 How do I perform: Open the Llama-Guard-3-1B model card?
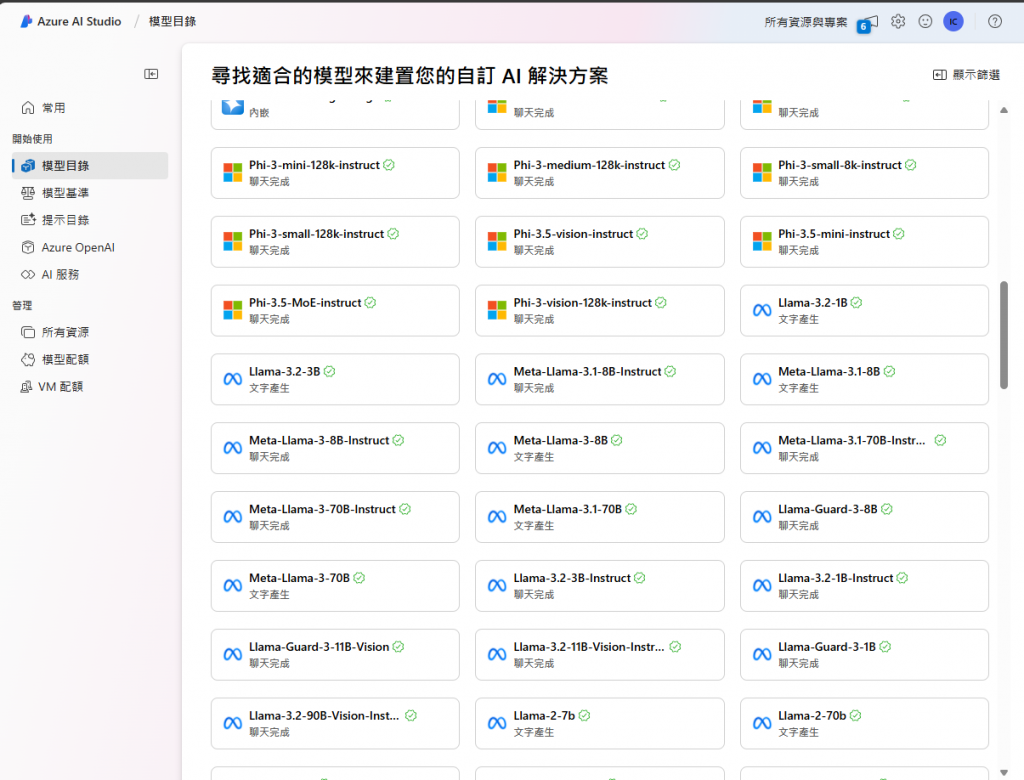tap(864, 655)
